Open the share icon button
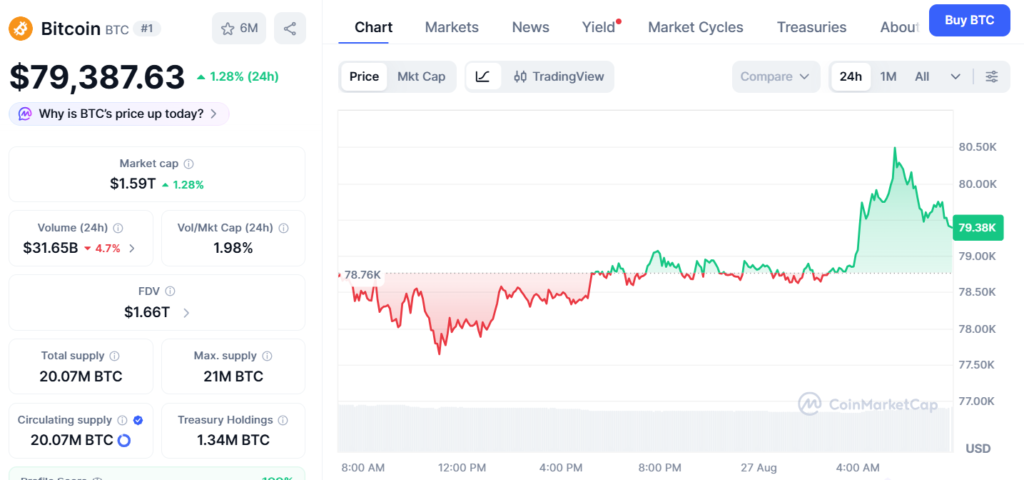1024x480 pixels. (x=290, y=29)
